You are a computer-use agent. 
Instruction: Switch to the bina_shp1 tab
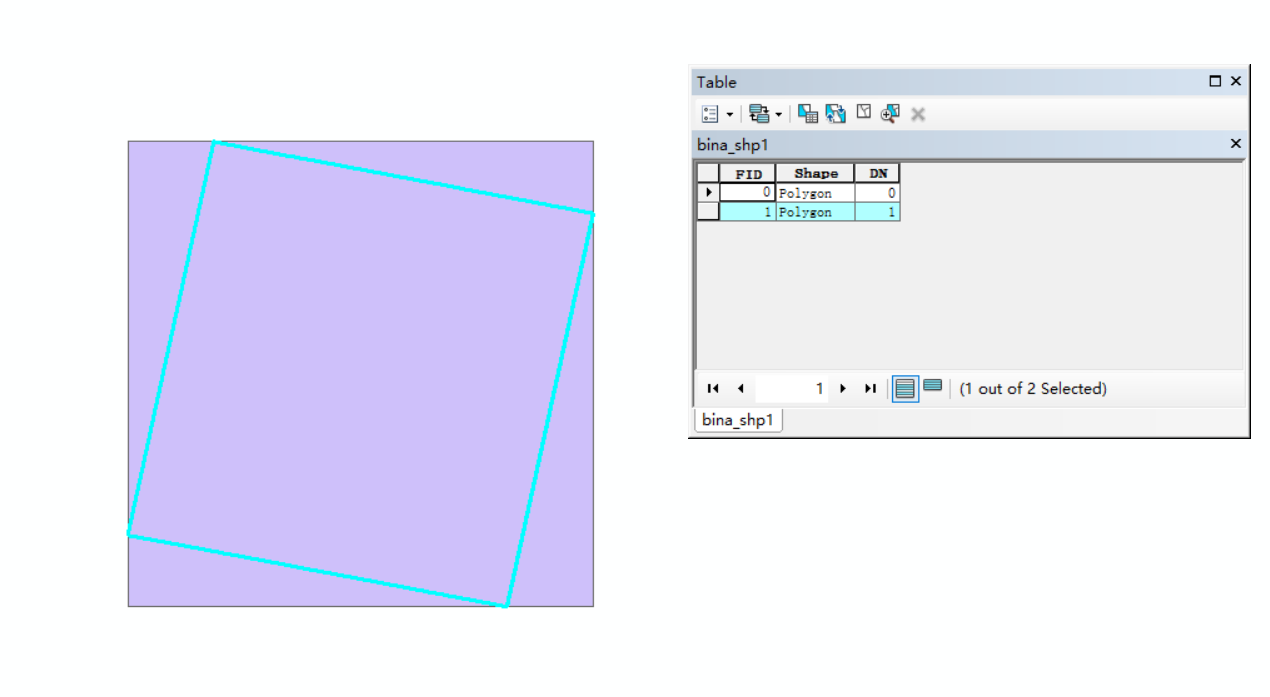click(738, 420)
